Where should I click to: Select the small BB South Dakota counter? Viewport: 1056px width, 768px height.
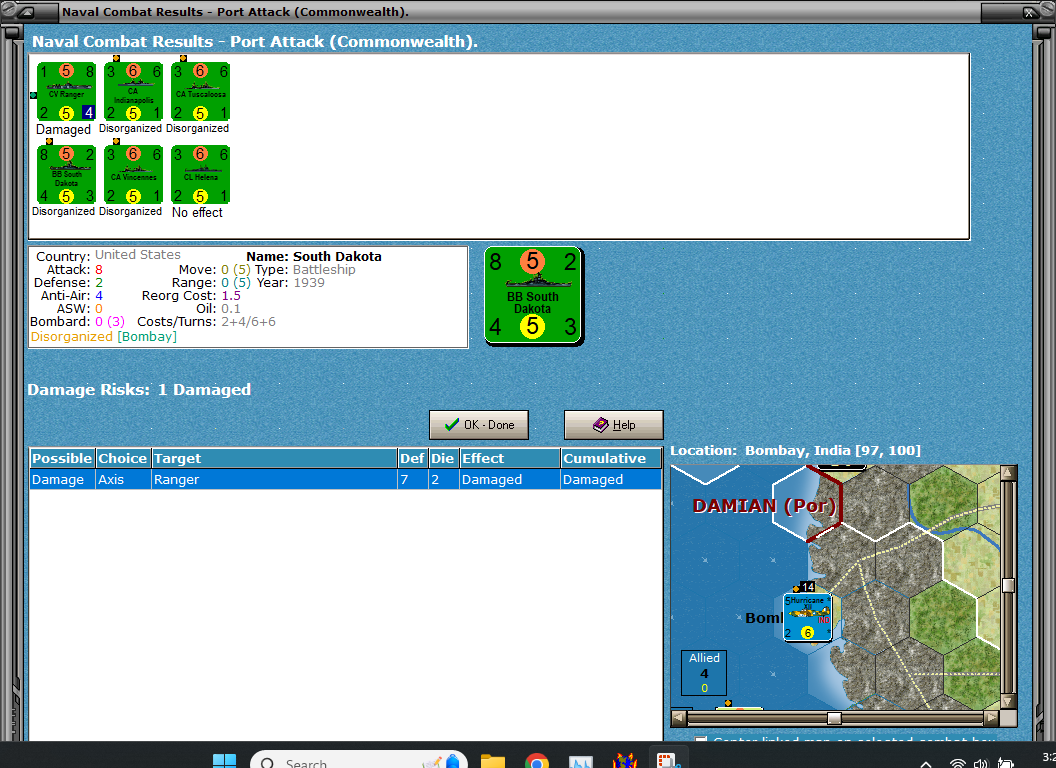67,174
